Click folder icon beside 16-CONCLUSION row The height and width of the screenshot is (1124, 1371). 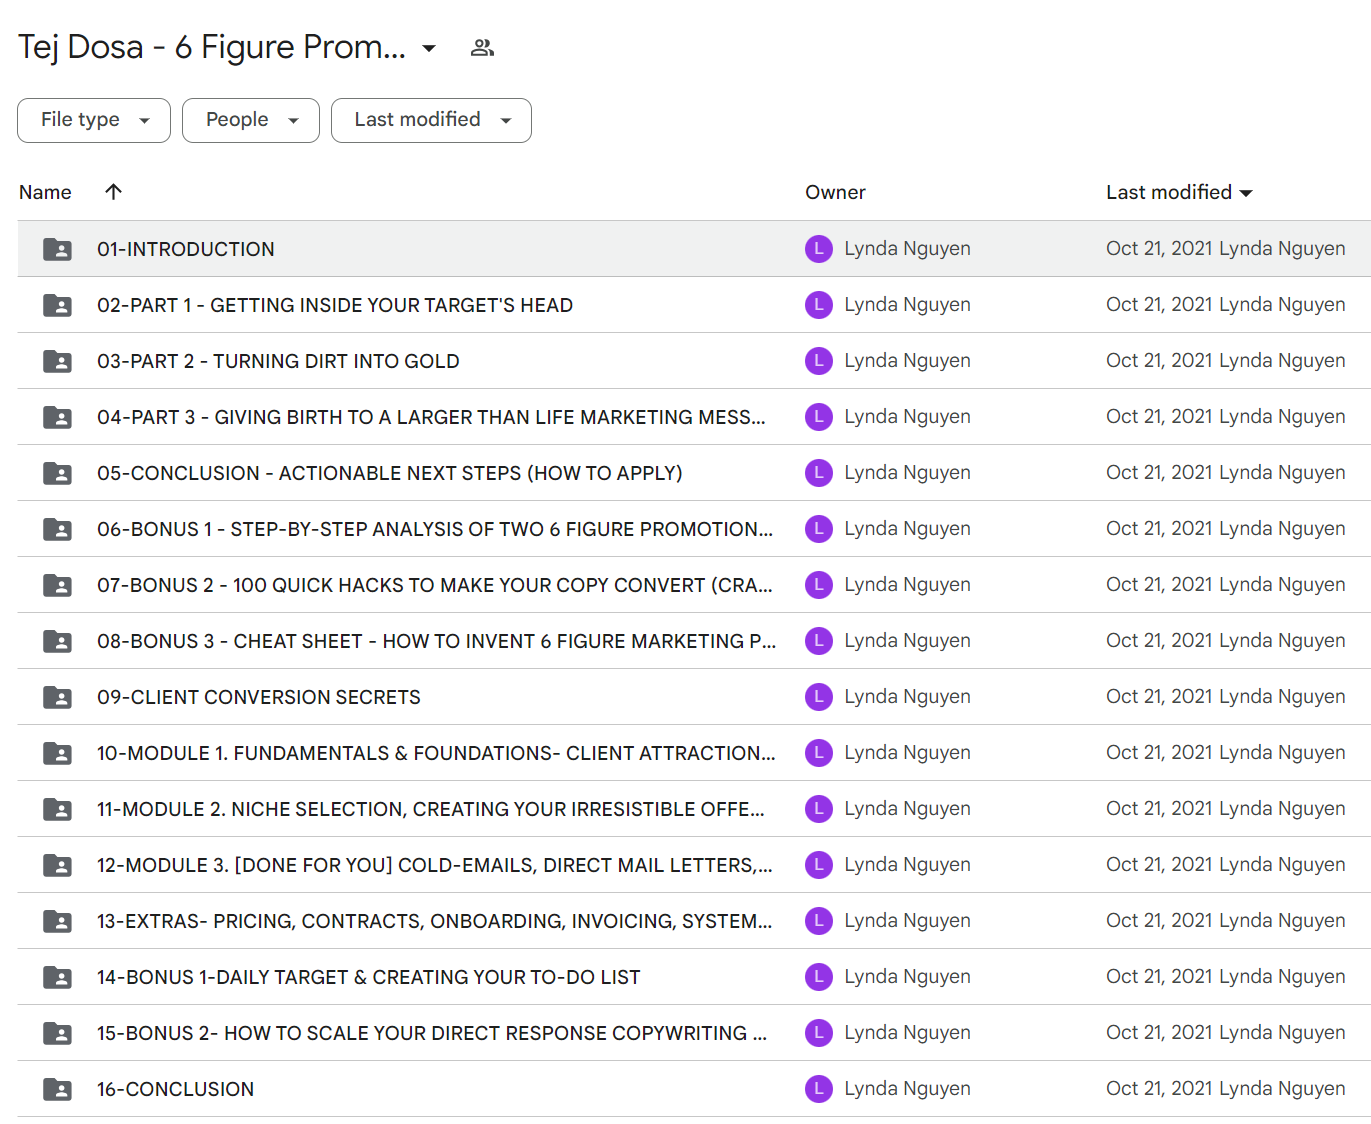57,1089
